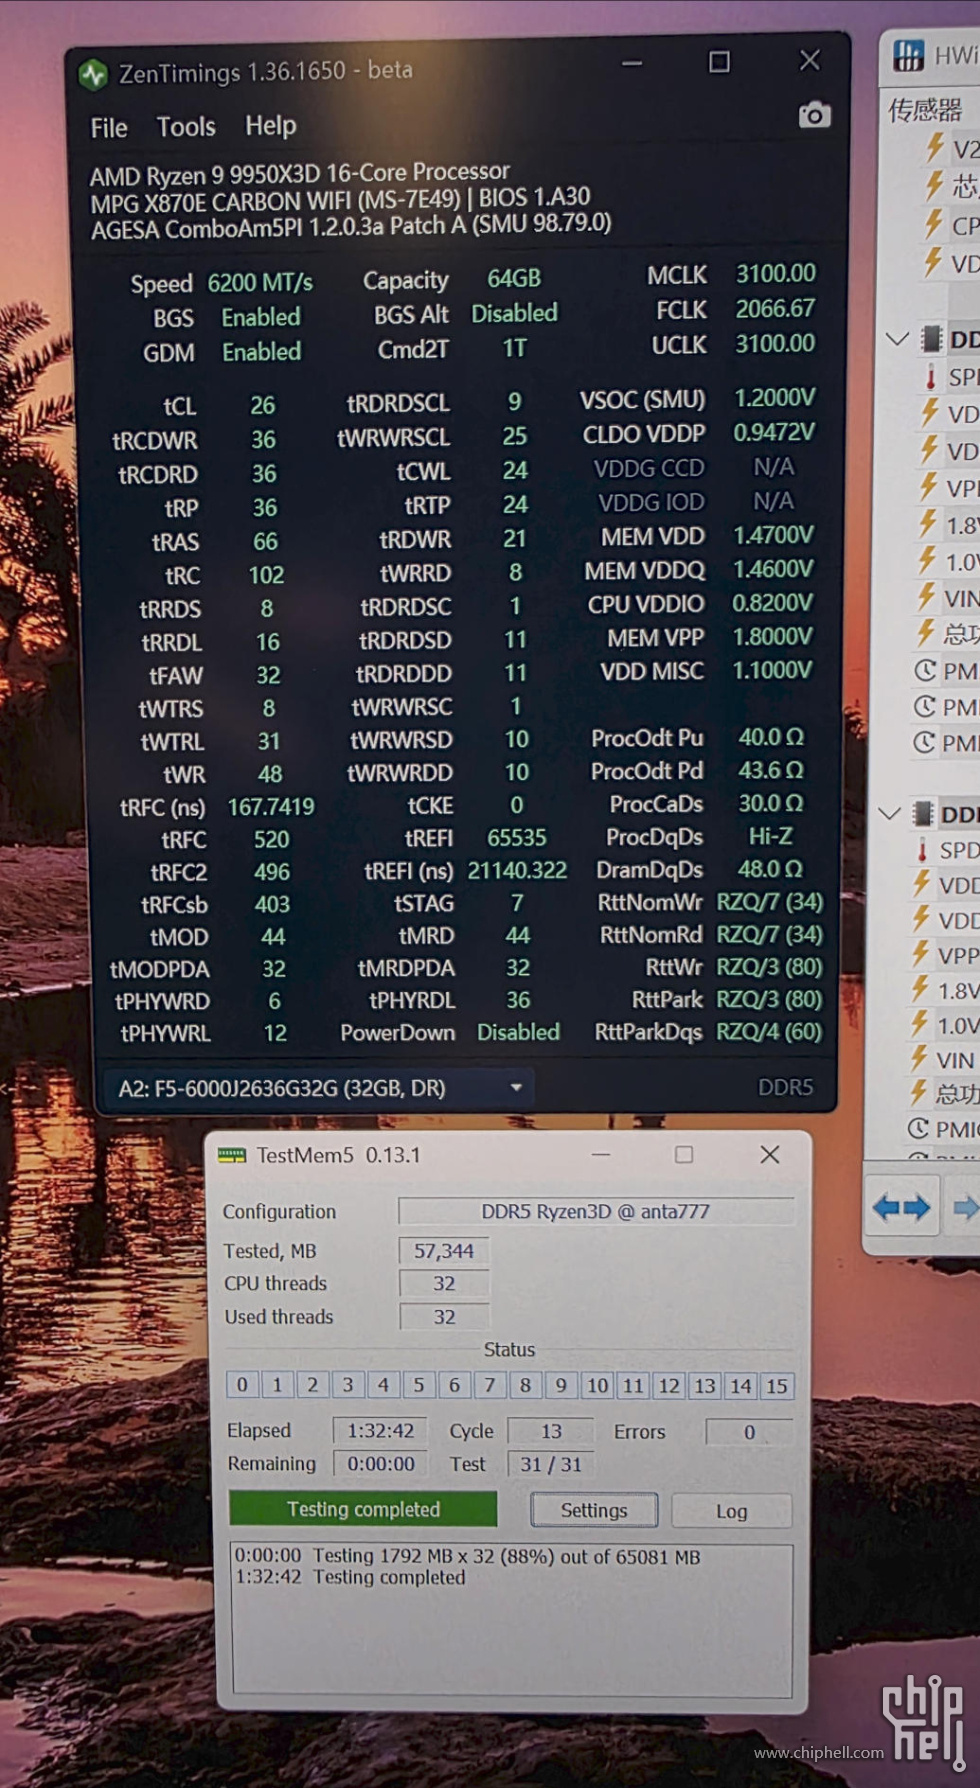Click the DDR5 label in ZenTimings footer
Viewport: 980px width, 1788px height.
click(785, 1087)
